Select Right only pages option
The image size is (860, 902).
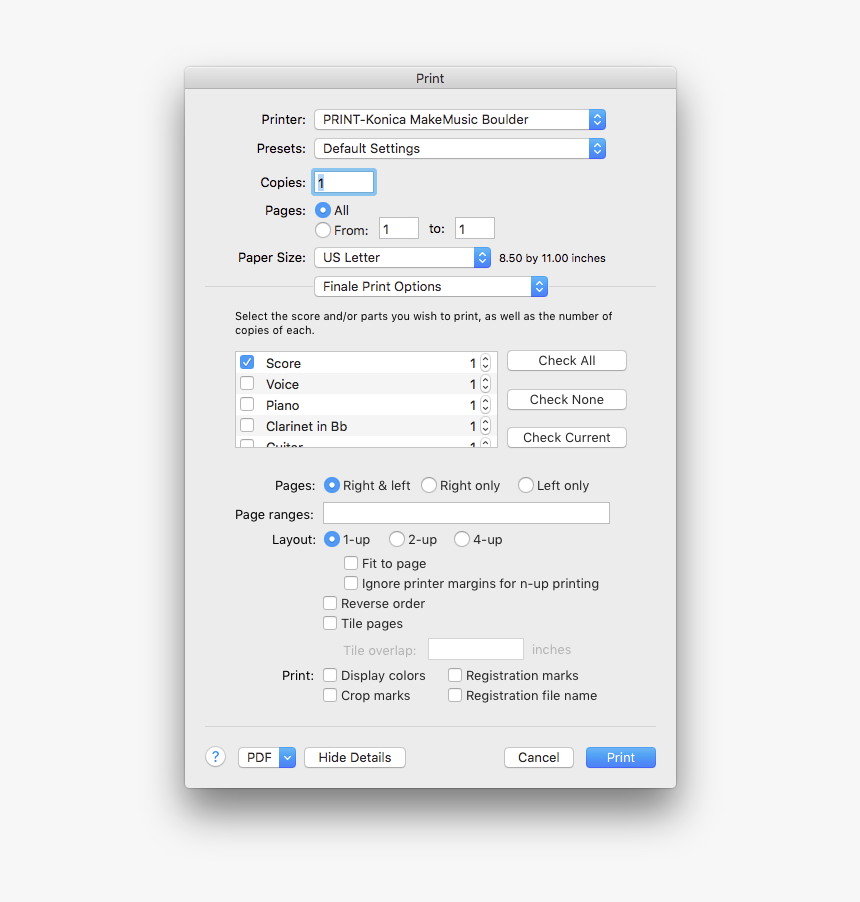coord(428,485)
